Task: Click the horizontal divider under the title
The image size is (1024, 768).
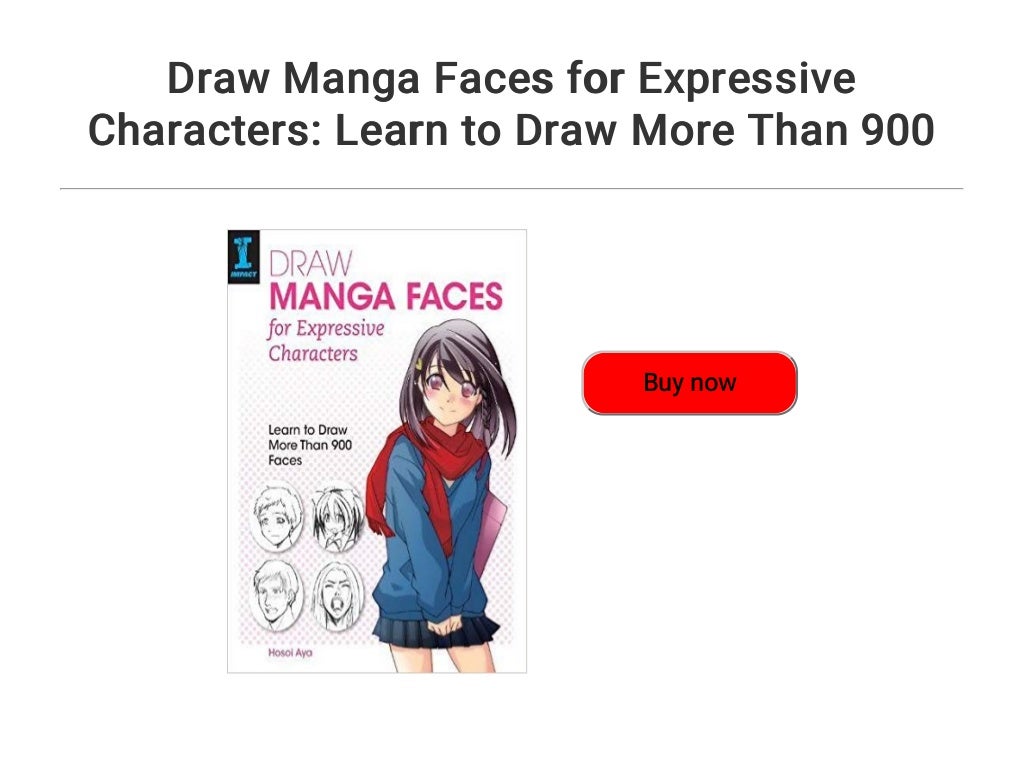Action: tap(511, 189)
